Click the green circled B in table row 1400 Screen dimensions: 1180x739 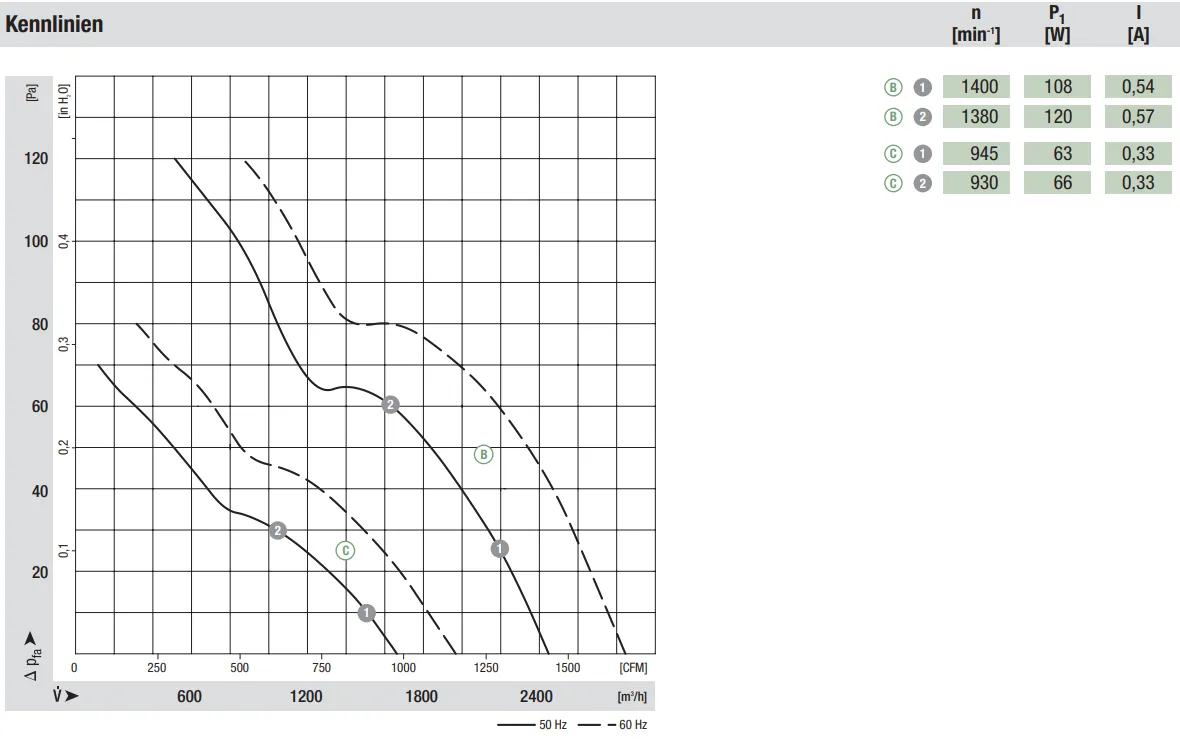point(893,87)
